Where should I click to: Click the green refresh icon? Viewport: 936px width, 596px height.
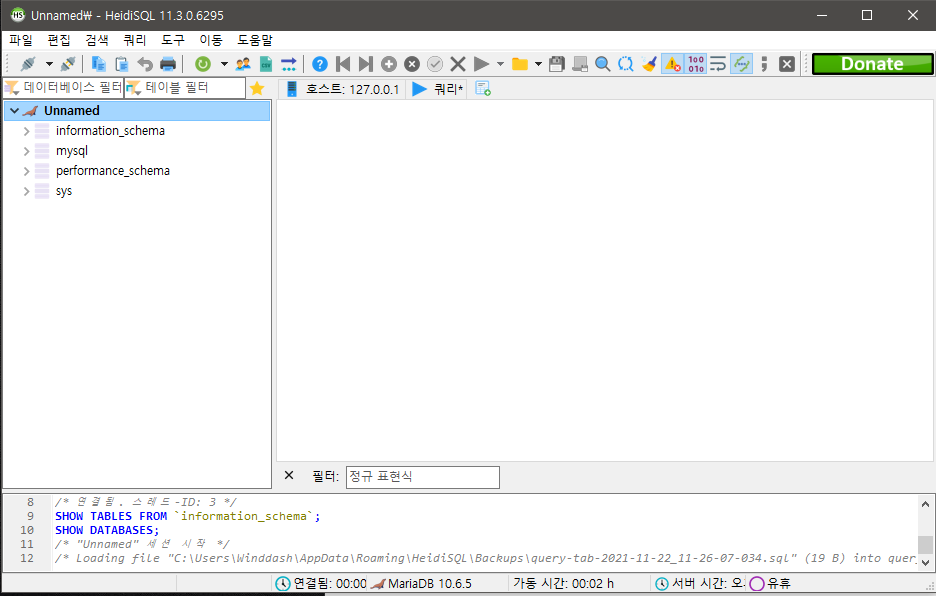pyautogui.click(x=203, y=64)
